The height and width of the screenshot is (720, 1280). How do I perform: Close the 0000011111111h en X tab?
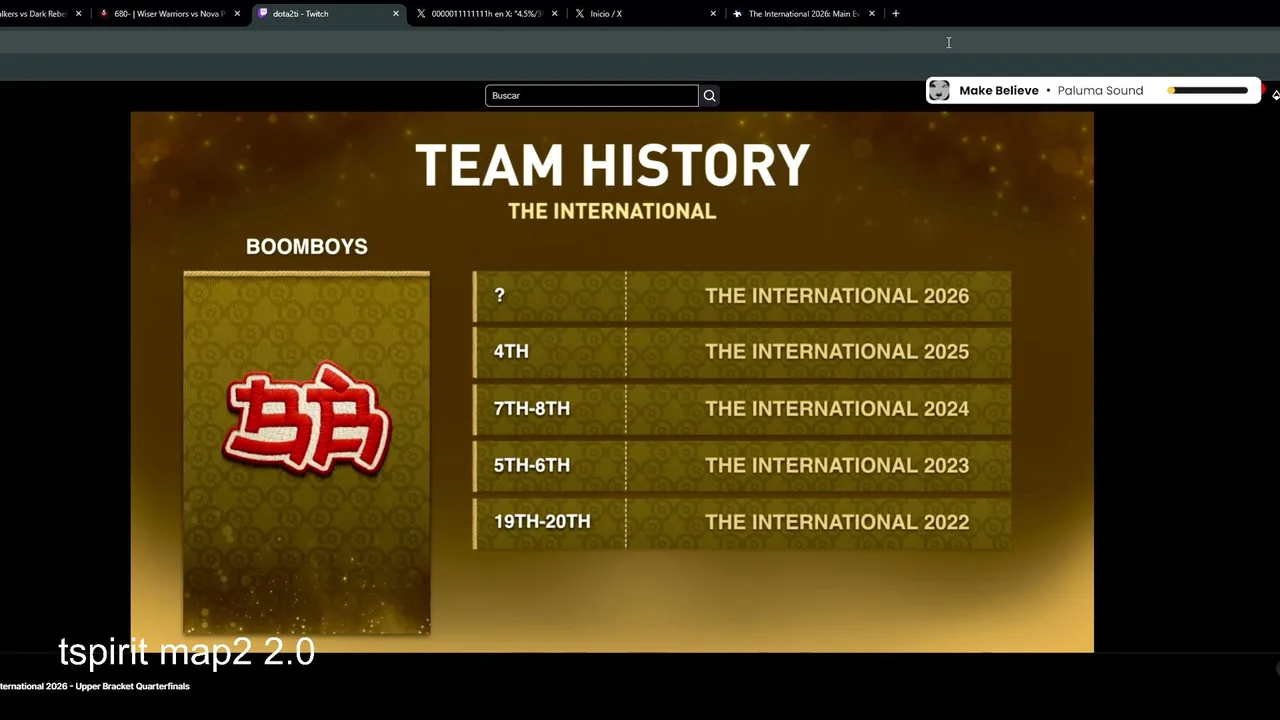[x=554, y=14]
